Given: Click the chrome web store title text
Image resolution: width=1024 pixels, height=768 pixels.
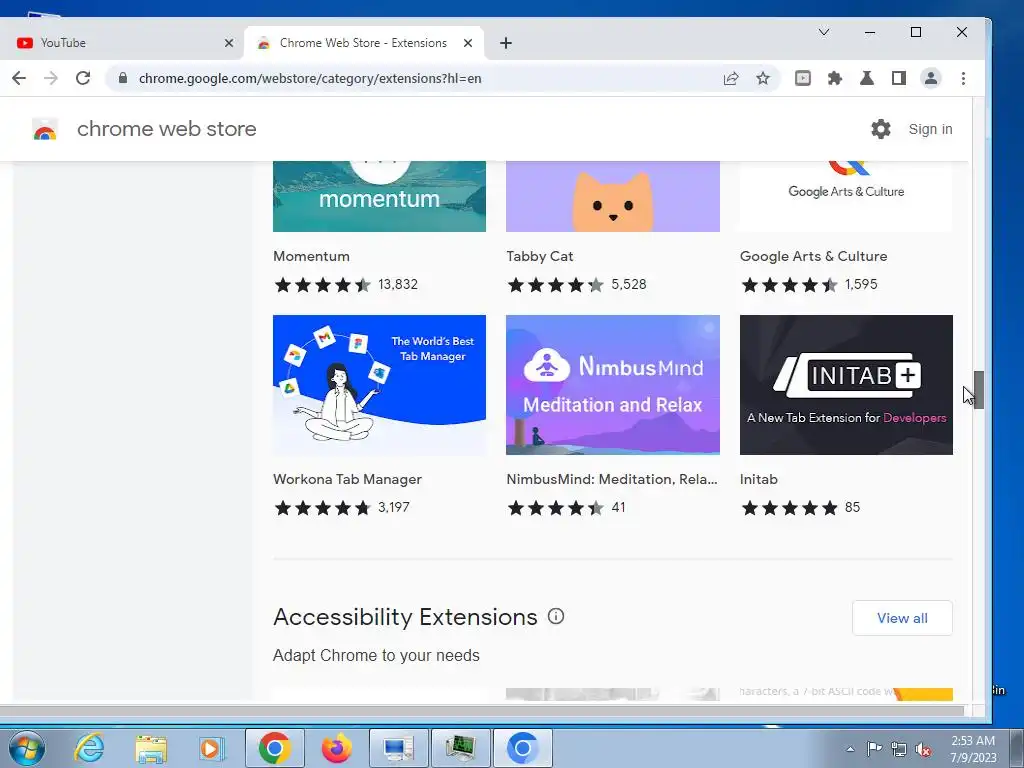Looking at the screenshot, I should [x=167, y=129].
